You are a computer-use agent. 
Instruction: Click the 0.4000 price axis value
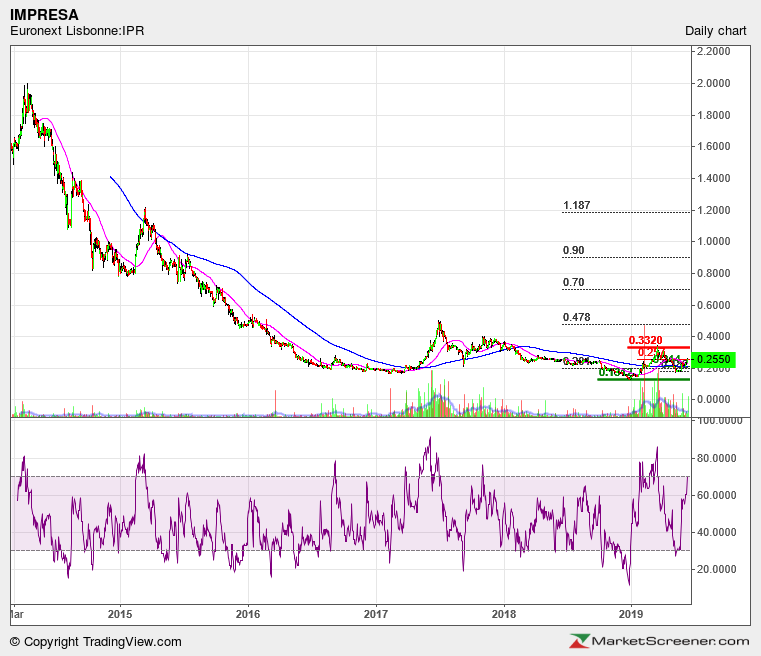[x=713, y=336]
